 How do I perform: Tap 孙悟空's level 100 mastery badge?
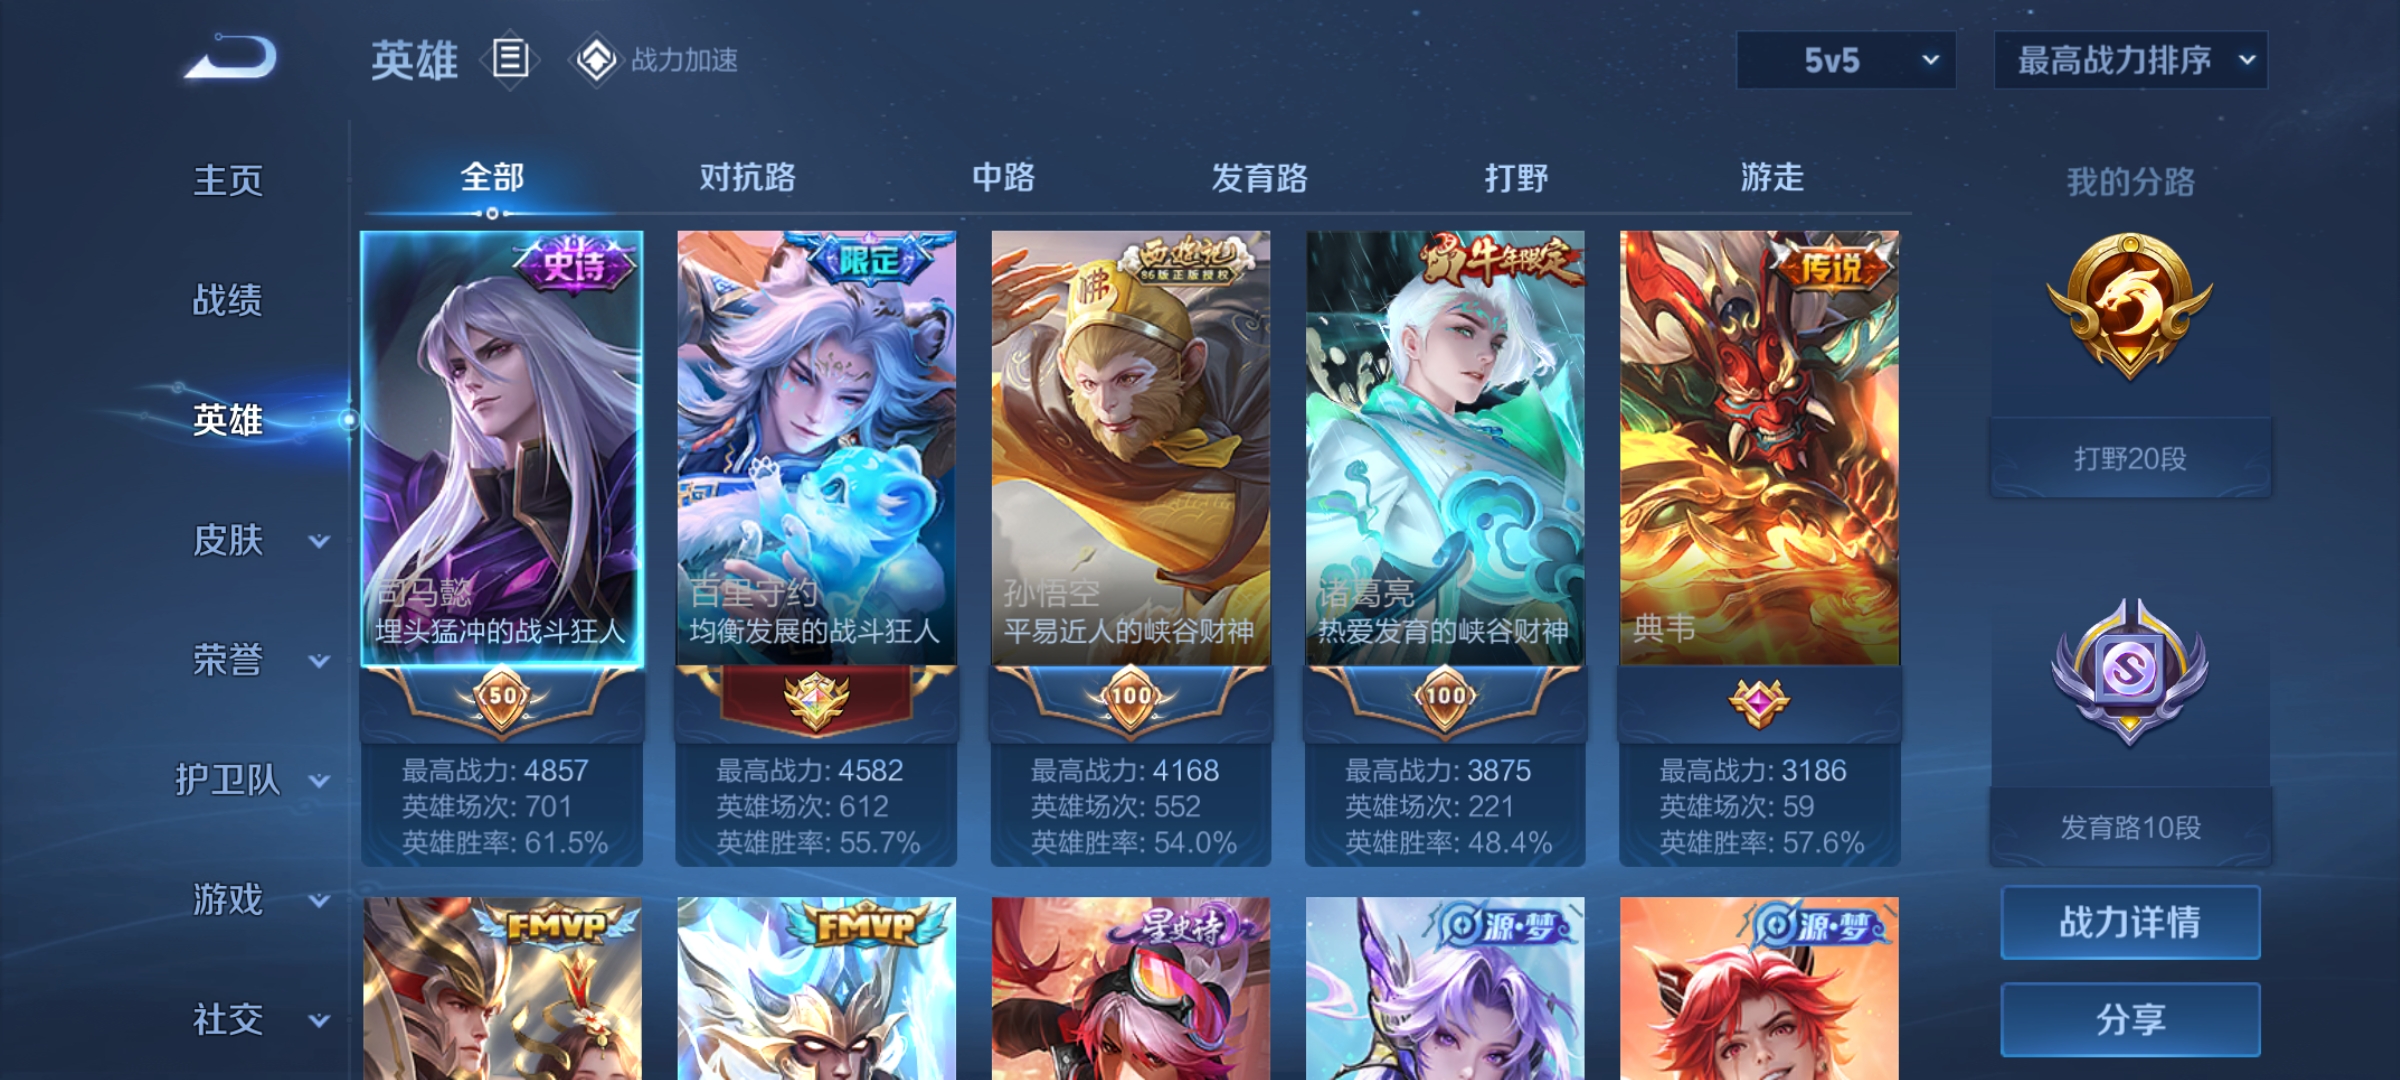(x=1131, y=697)
